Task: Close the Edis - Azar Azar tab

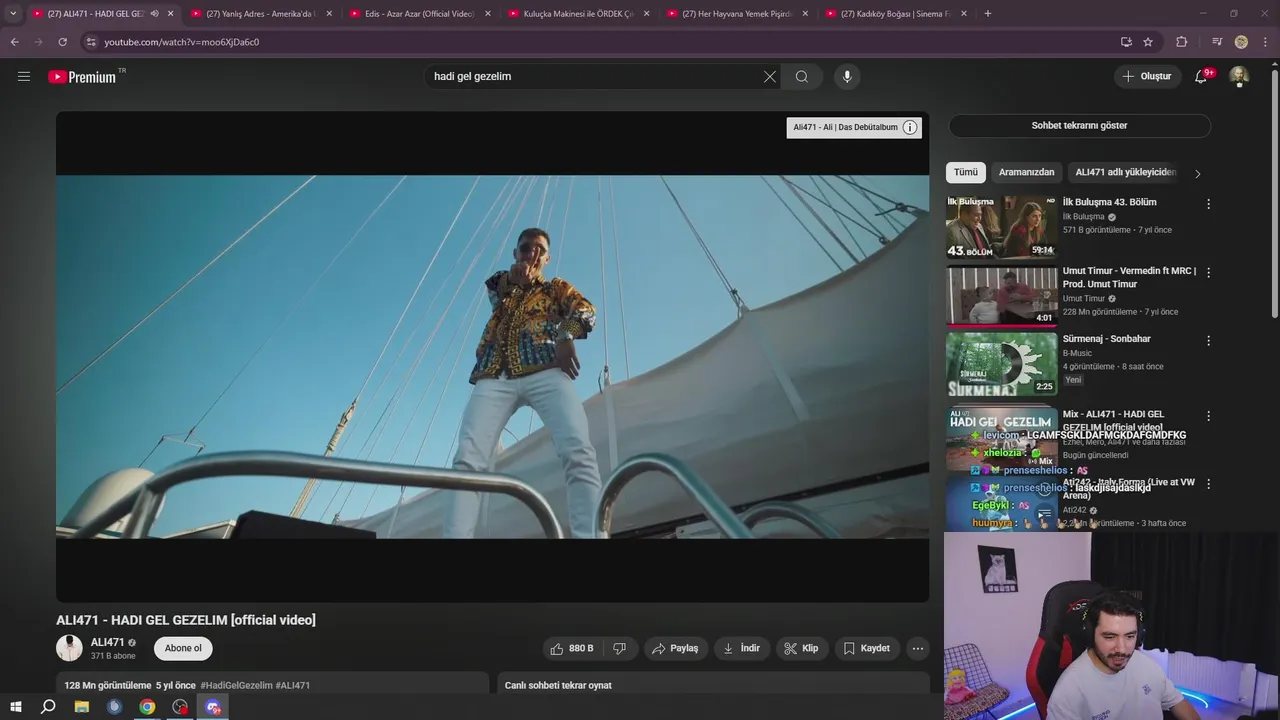Action: tap(488, 14)
